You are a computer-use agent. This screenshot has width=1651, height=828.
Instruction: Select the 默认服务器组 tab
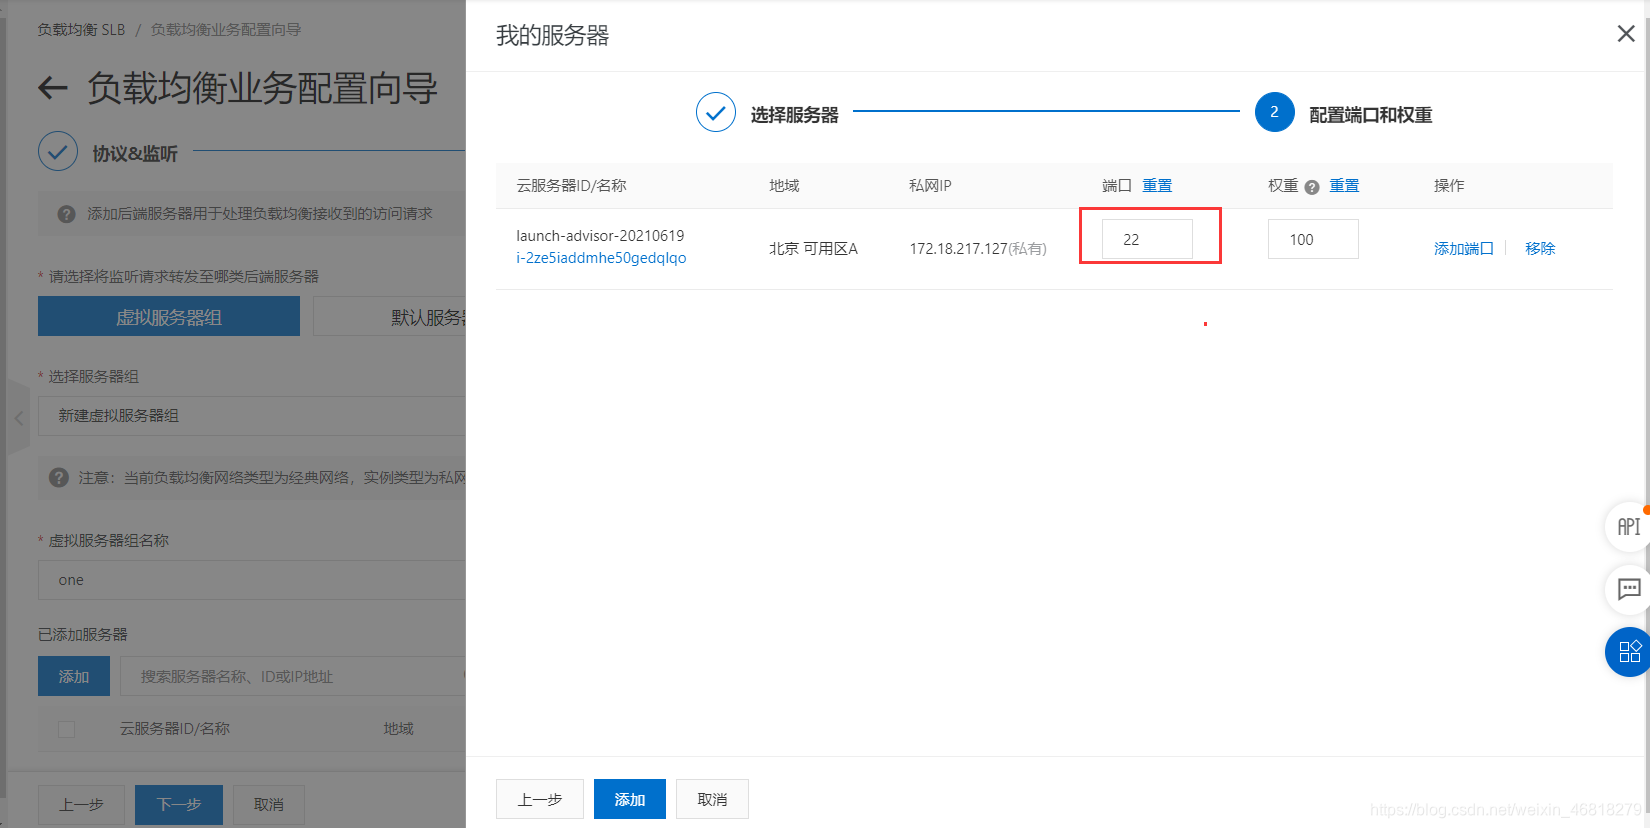pyautogui.click(x=390, y=316)
